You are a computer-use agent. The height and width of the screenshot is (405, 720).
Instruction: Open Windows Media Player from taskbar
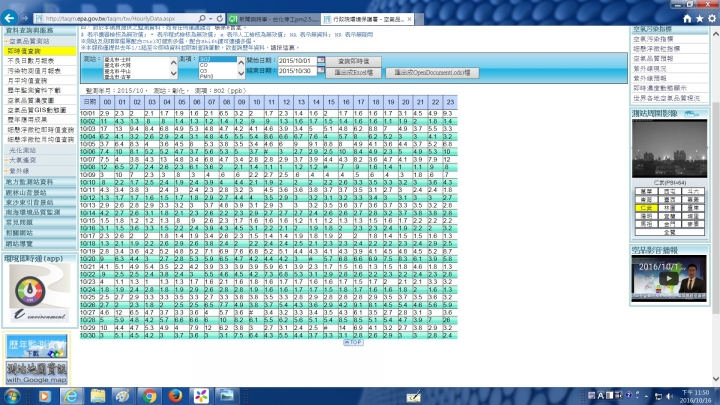pyautogui.click(x=45, y=396)
